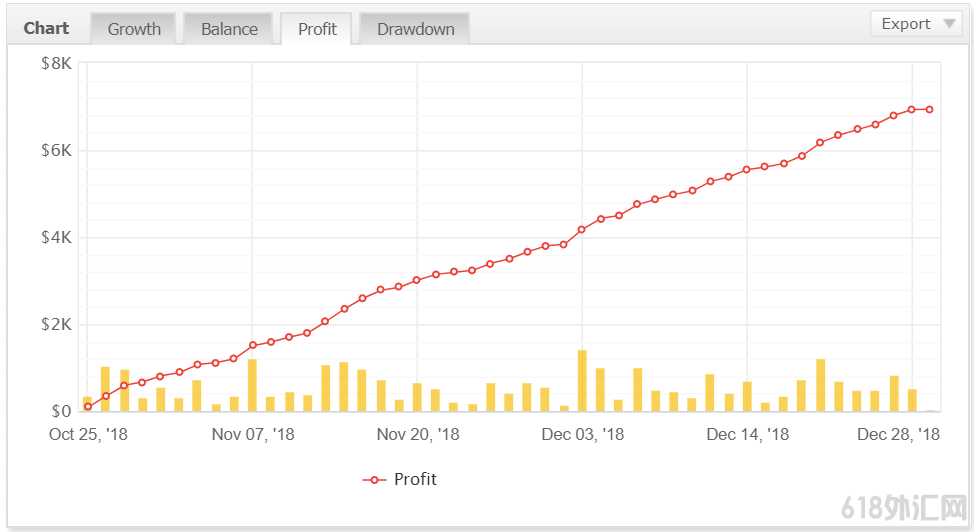Click the first profit data point on Oct 25

tap(88, 406)
